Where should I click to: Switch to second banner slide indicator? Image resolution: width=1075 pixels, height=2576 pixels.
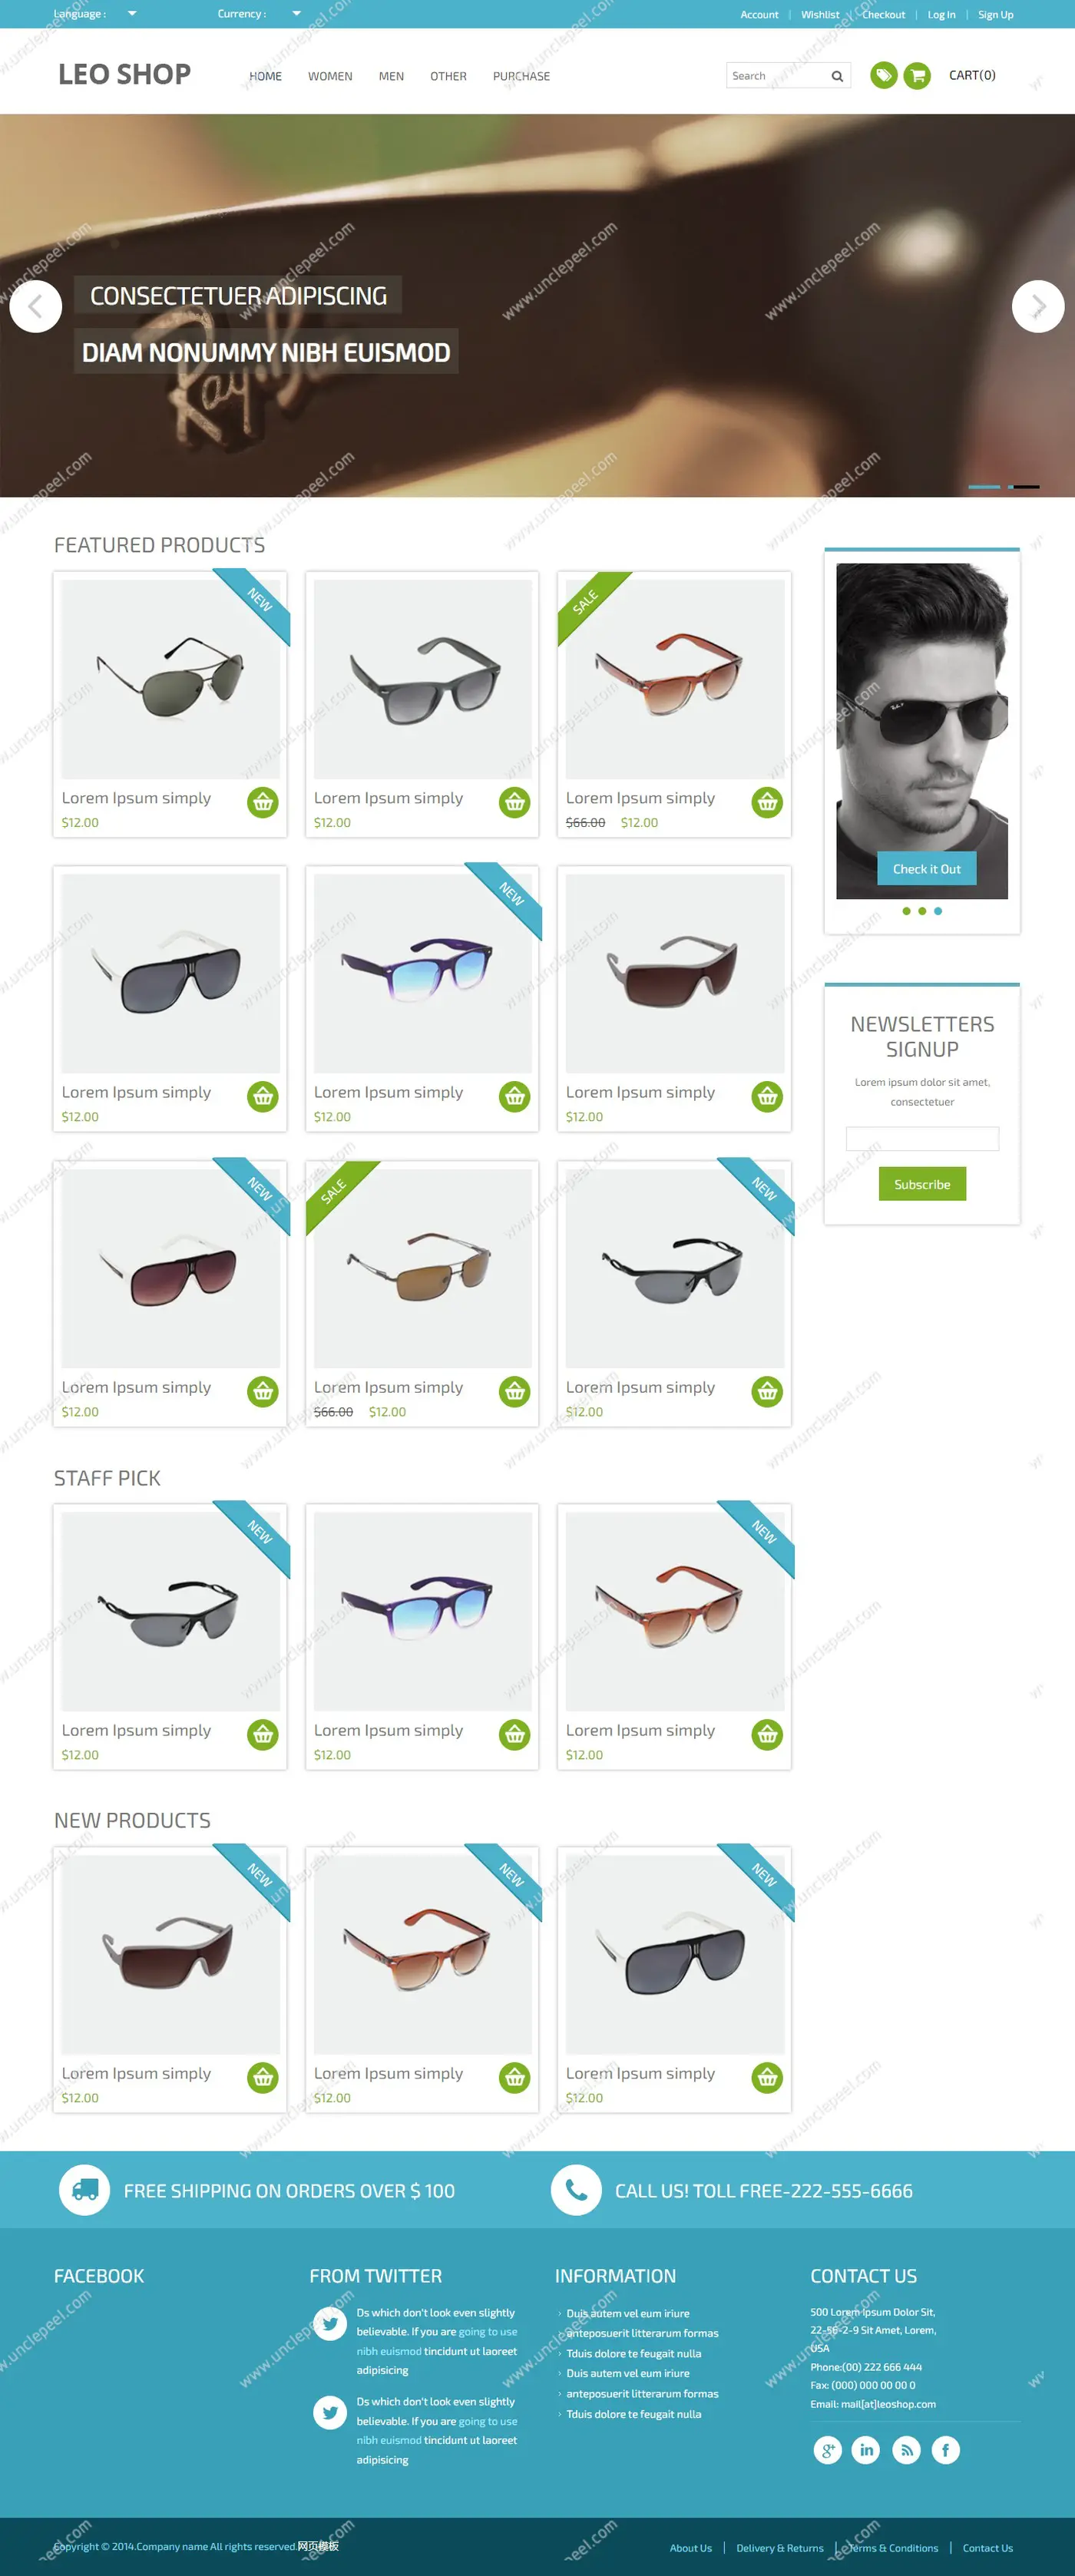tap(1023, 487)
